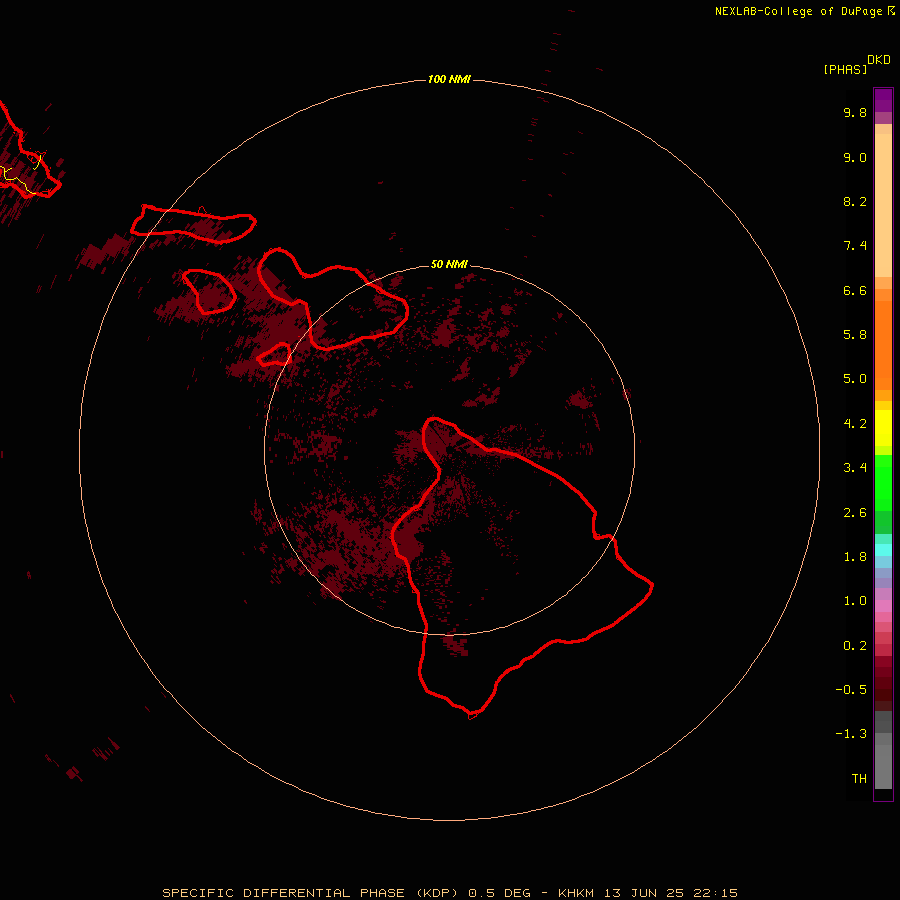Click the -1.3 value on the color scale
The height and width of the screenshot is (900, 900).
(851, 734)
